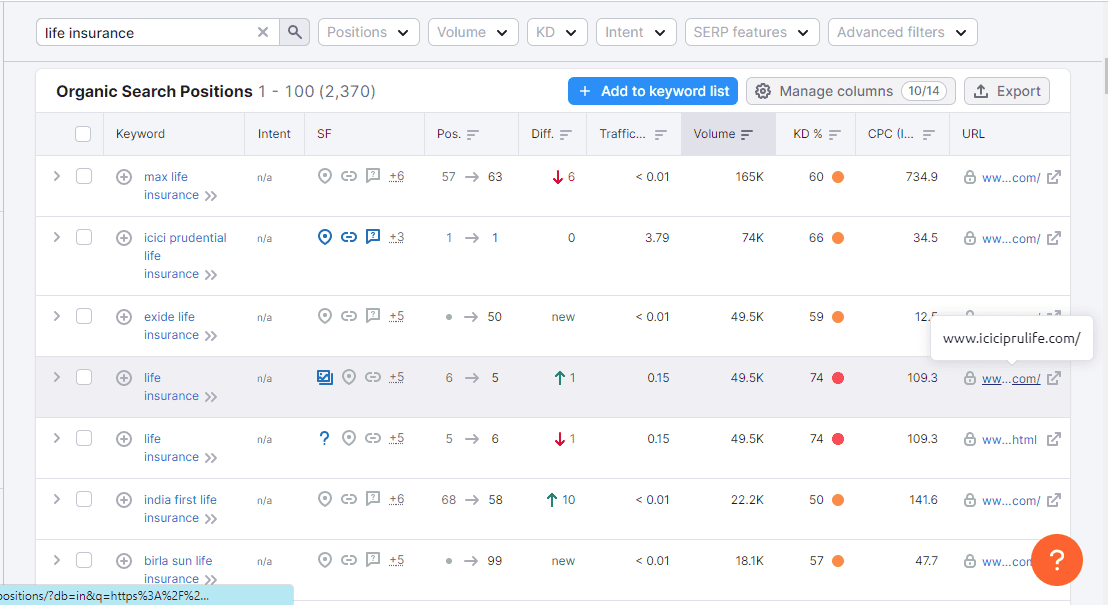Click the 22.2K volume value
Image resolution: width=1108 pixels, height=605 pixels.
(748, 500)
